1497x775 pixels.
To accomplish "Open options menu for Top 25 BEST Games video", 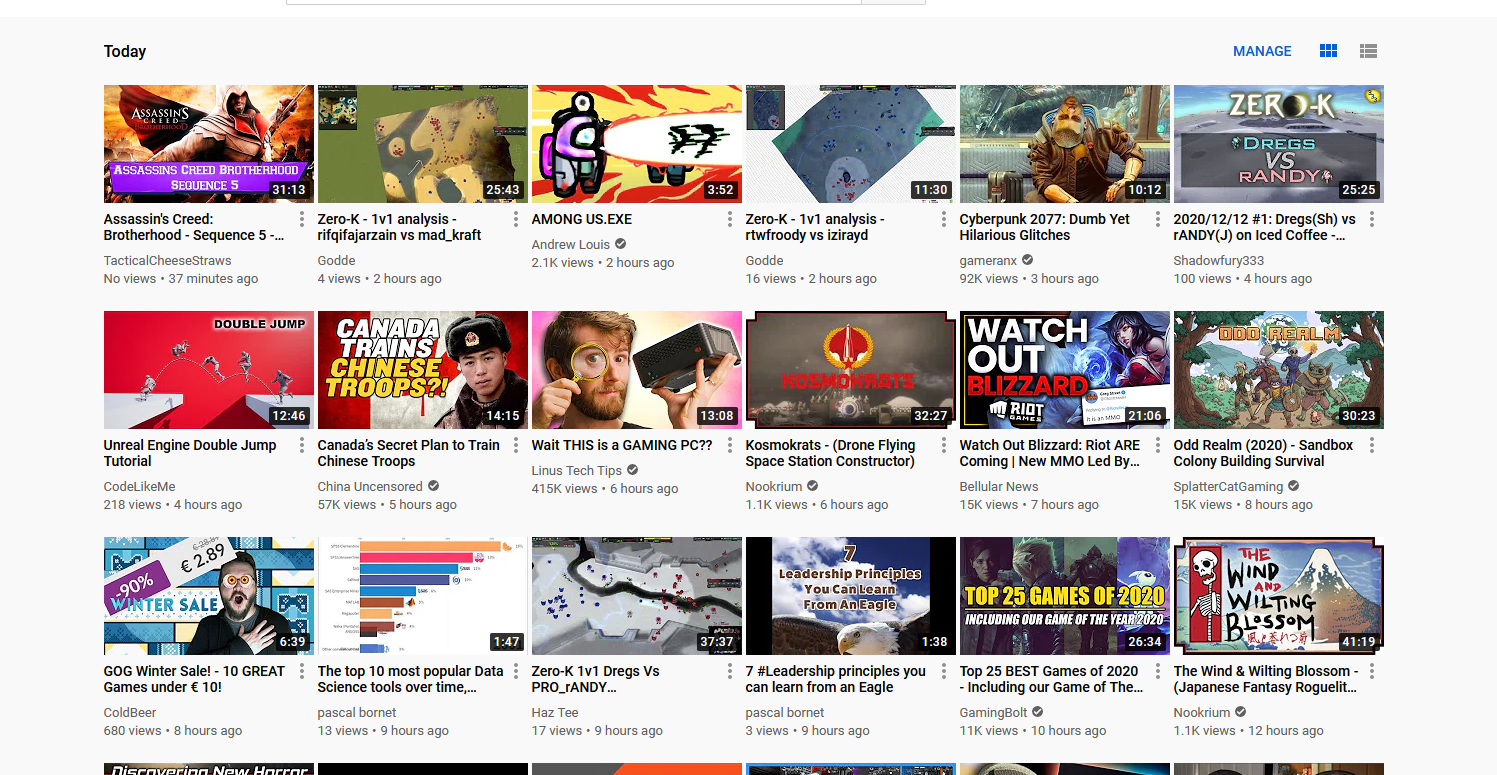I will pos(1158,671).
